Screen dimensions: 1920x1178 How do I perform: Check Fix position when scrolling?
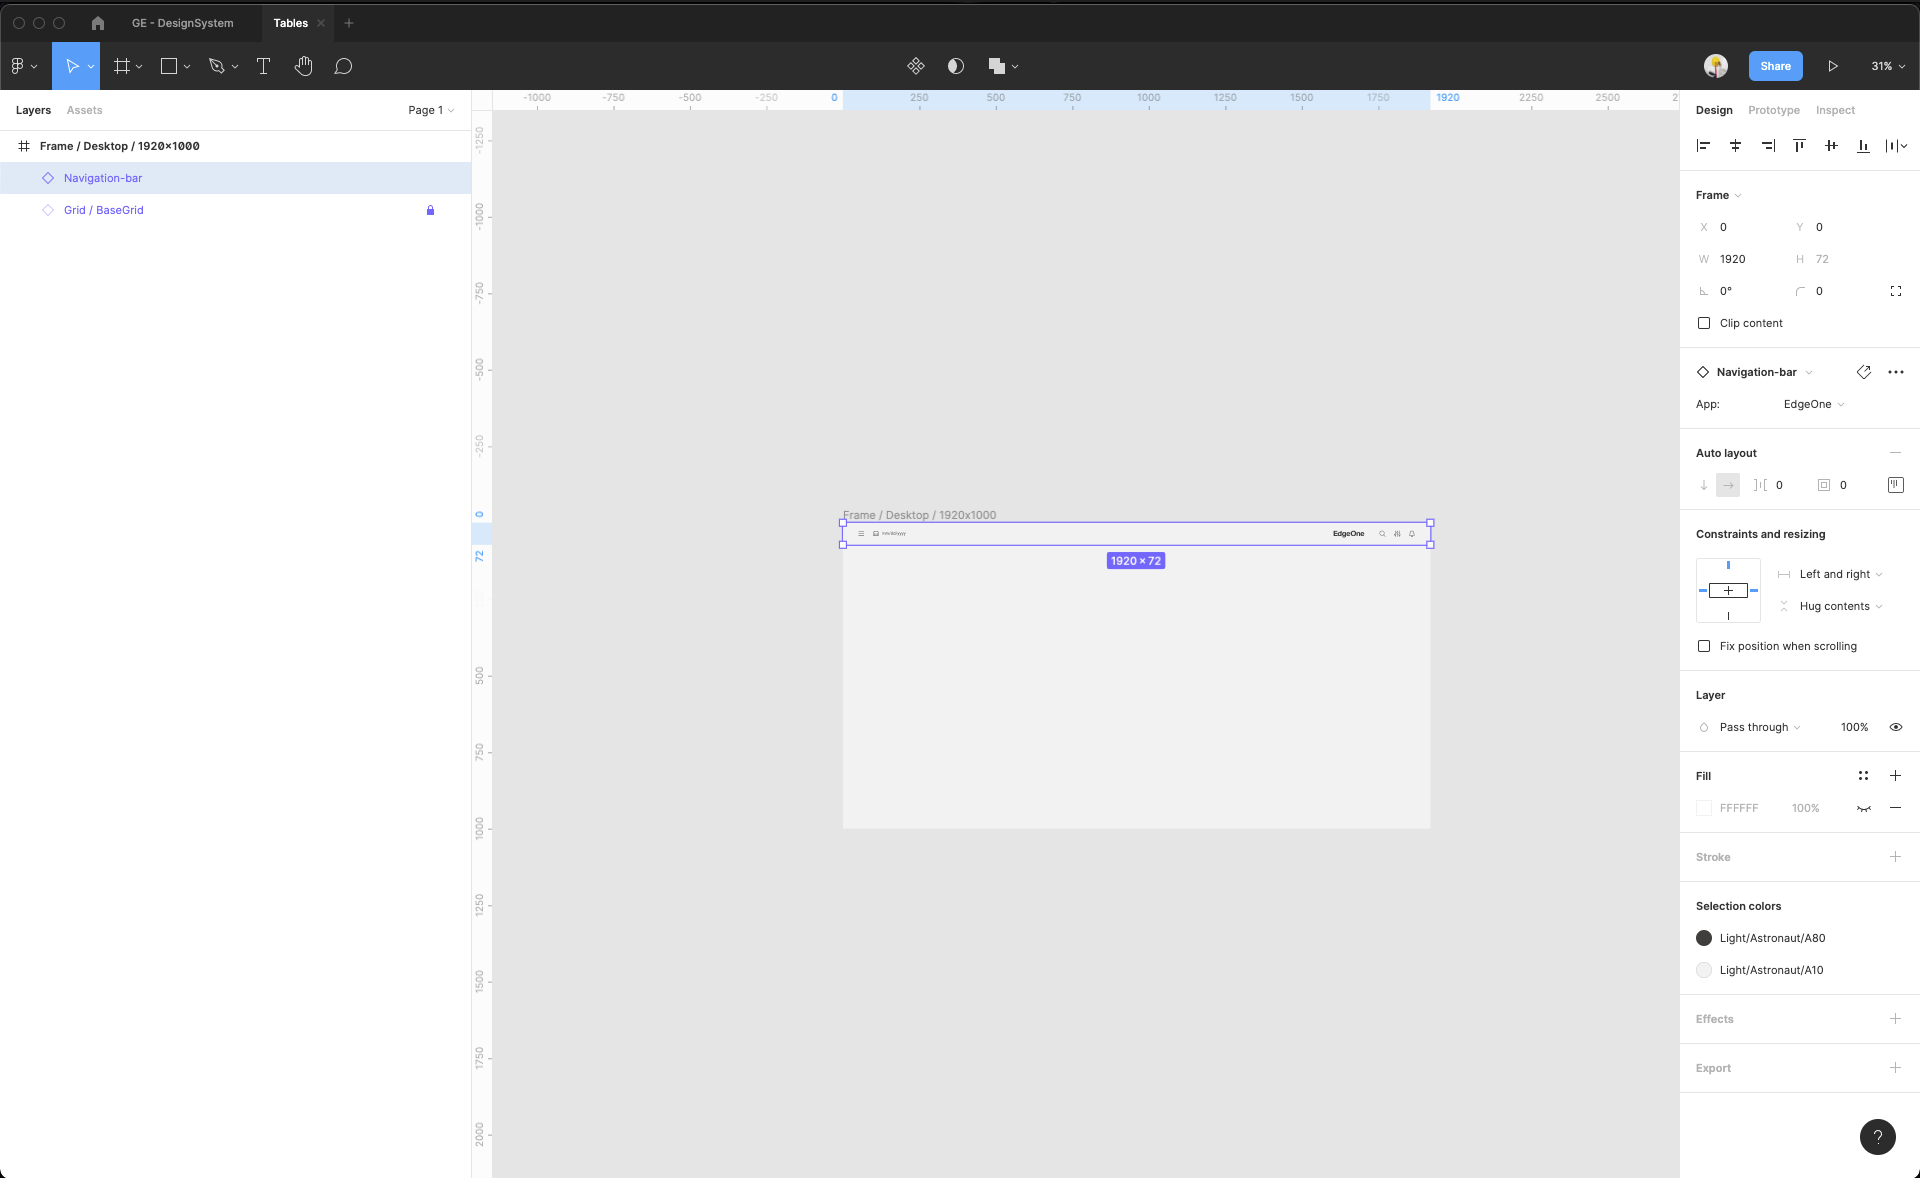pyautogui.click(x=1704, y=646)
